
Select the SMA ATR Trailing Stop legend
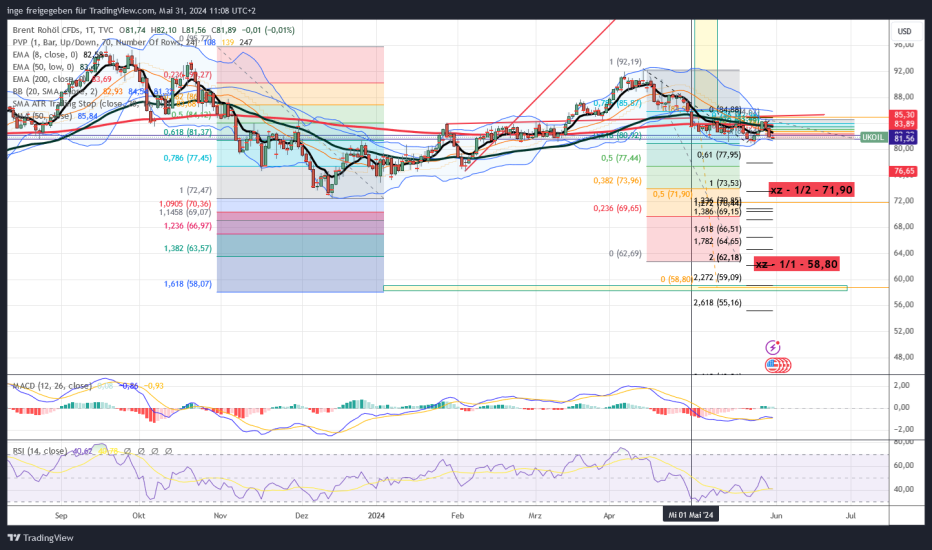pos(50,103)
